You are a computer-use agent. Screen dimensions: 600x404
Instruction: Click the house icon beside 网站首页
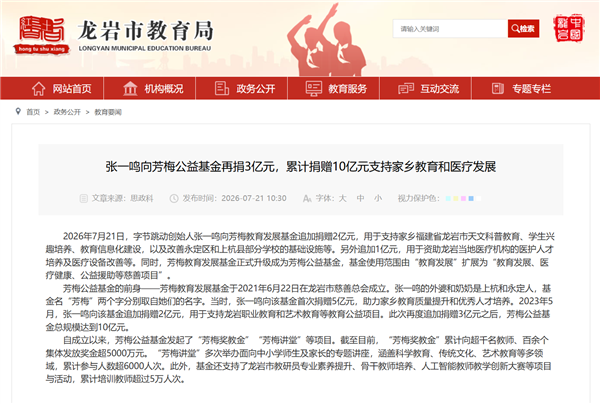point(38,89)
